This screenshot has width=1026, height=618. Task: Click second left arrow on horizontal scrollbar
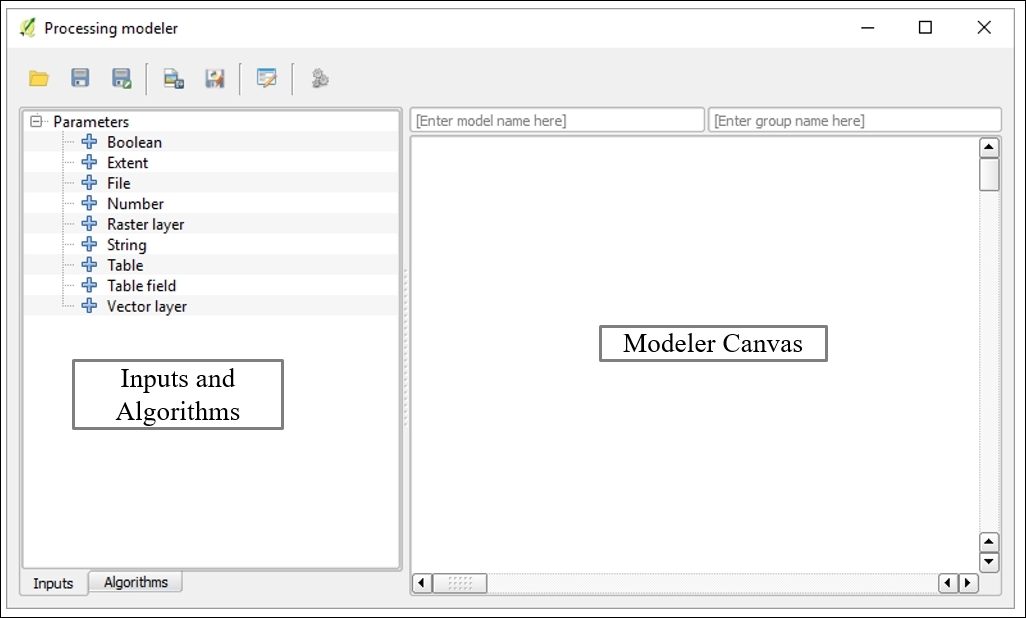pos(948,583)
